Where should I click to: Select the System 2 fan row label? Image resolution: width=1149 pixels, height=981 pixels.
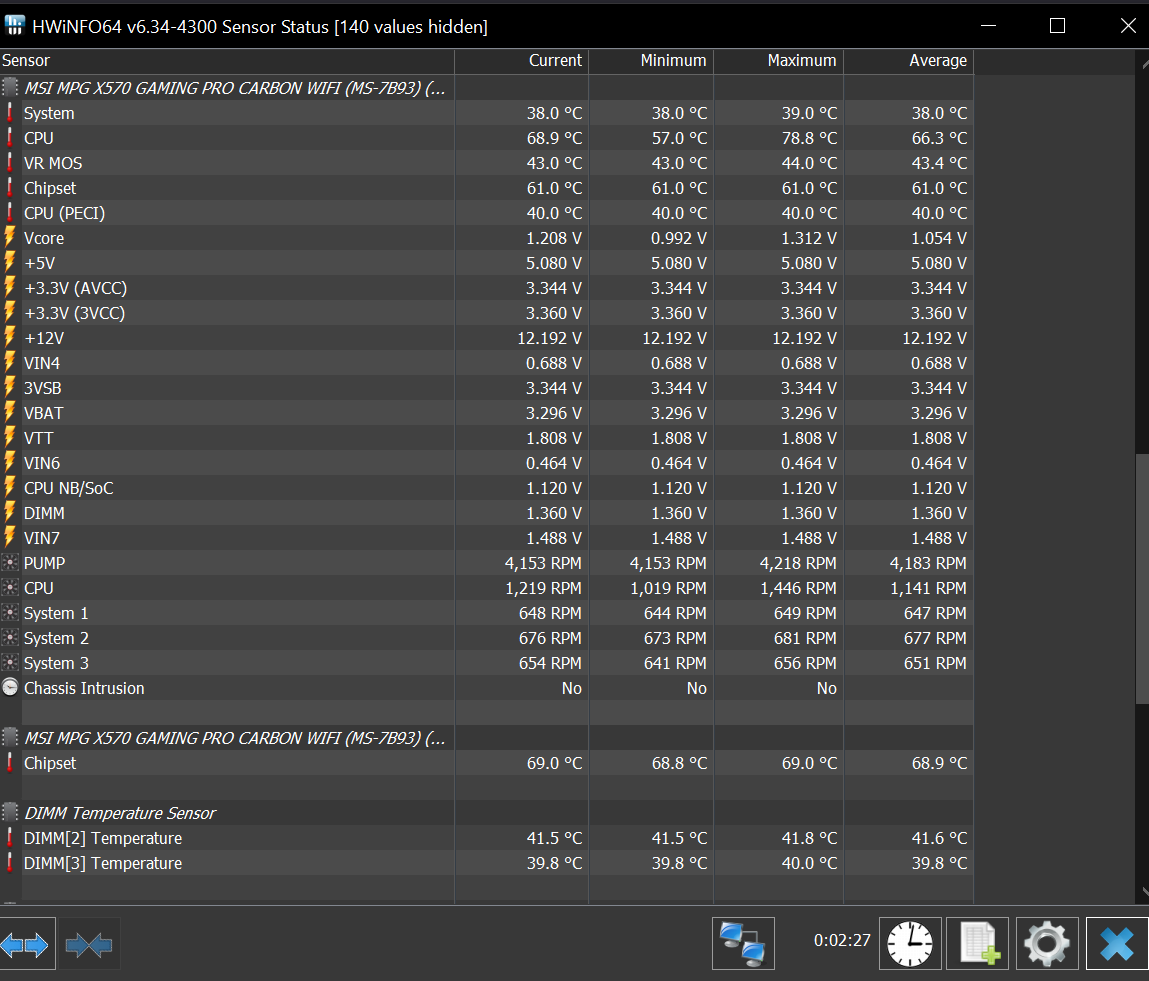point(56,638)
